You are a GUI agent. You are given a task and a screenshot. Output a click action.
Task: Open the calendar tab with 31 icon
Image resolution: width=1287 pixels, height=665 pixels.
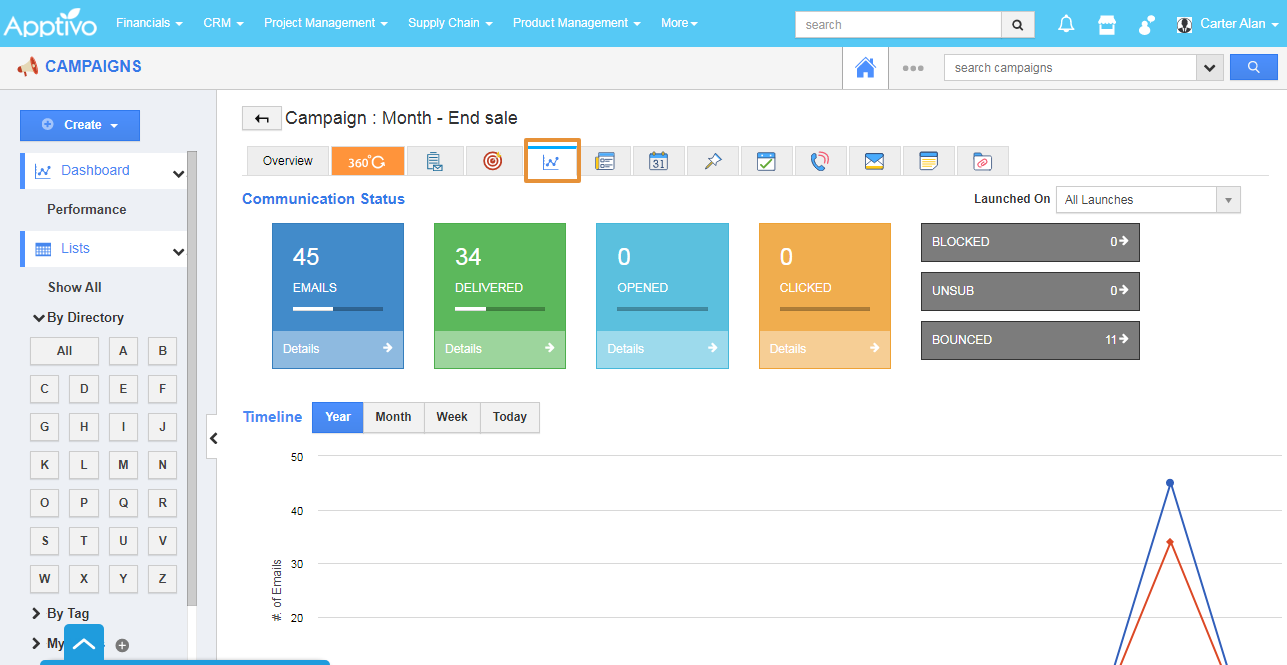[658, 161]
